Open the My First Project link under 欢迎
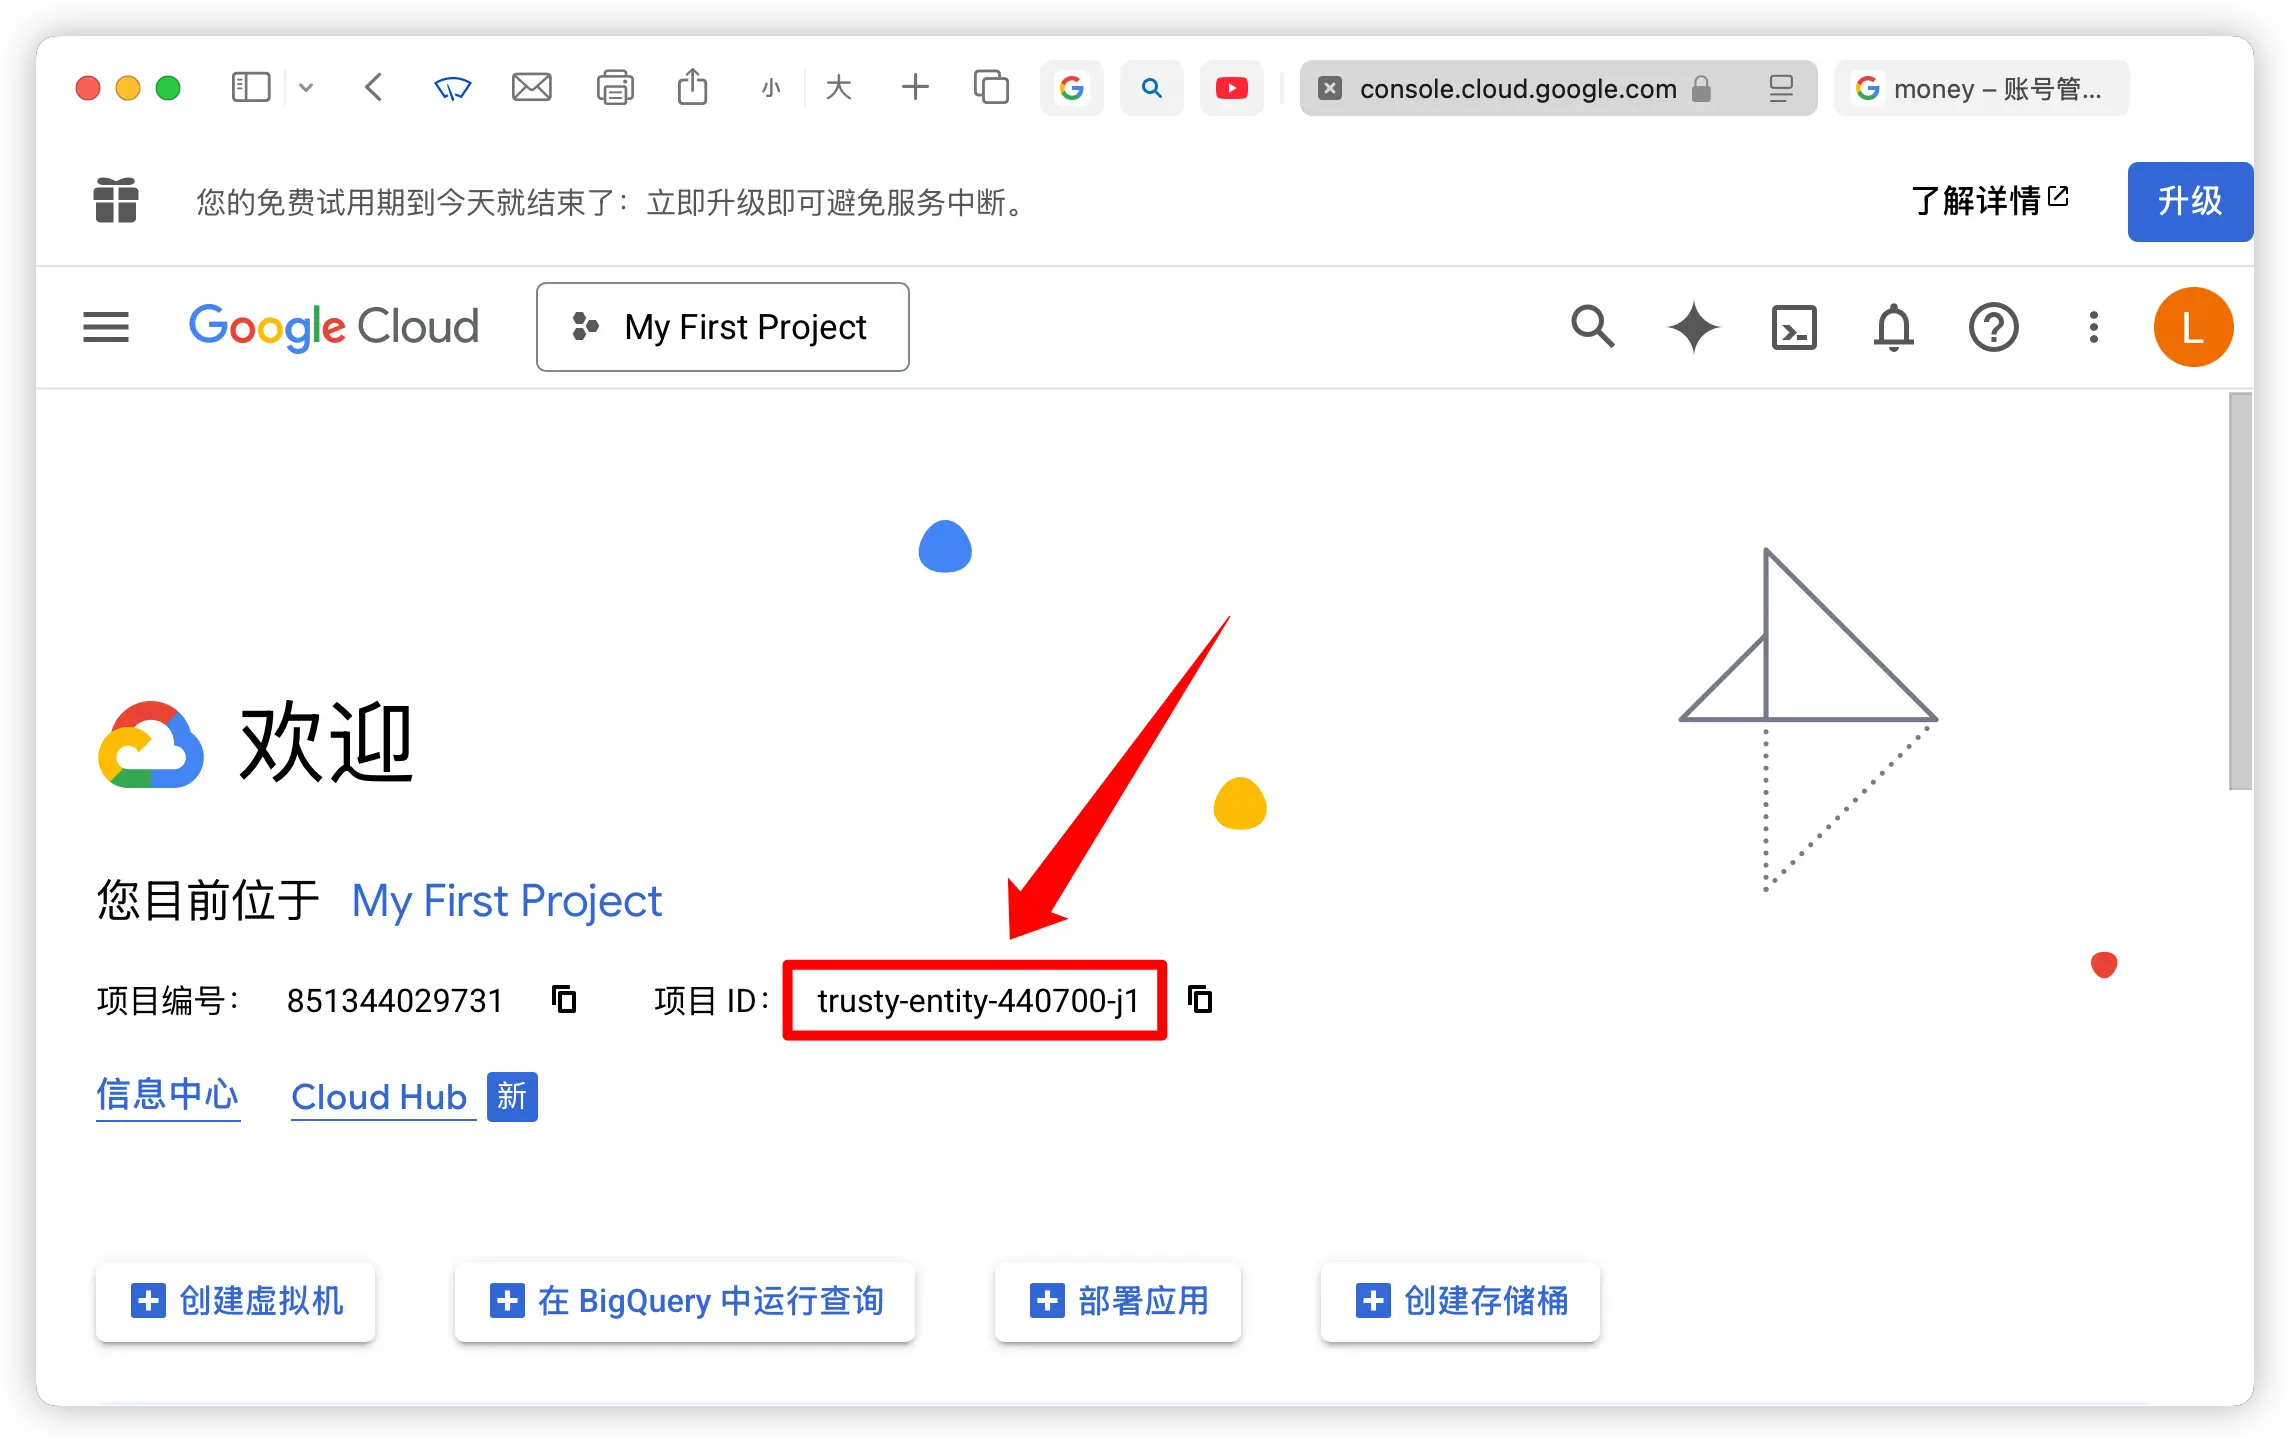 (507, 900)
